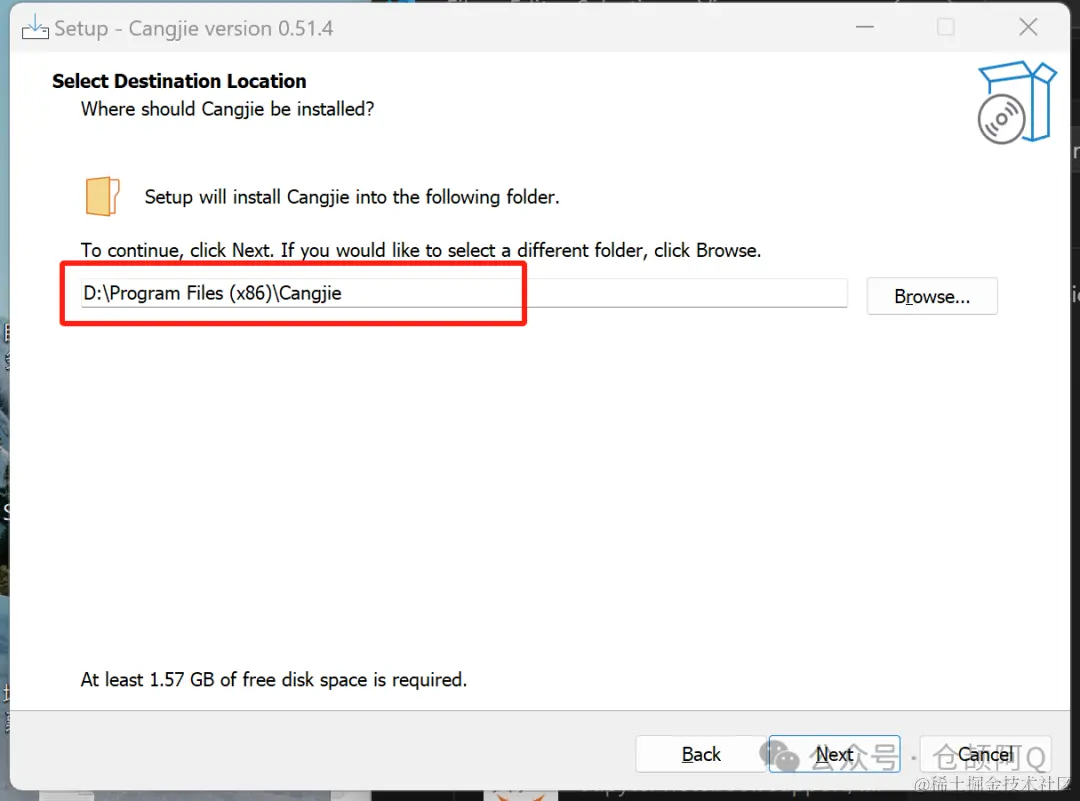Screen dimensions: 1080x801
Task: Click 'To continue, click Next' instruction text
Action: coord(421,250)
